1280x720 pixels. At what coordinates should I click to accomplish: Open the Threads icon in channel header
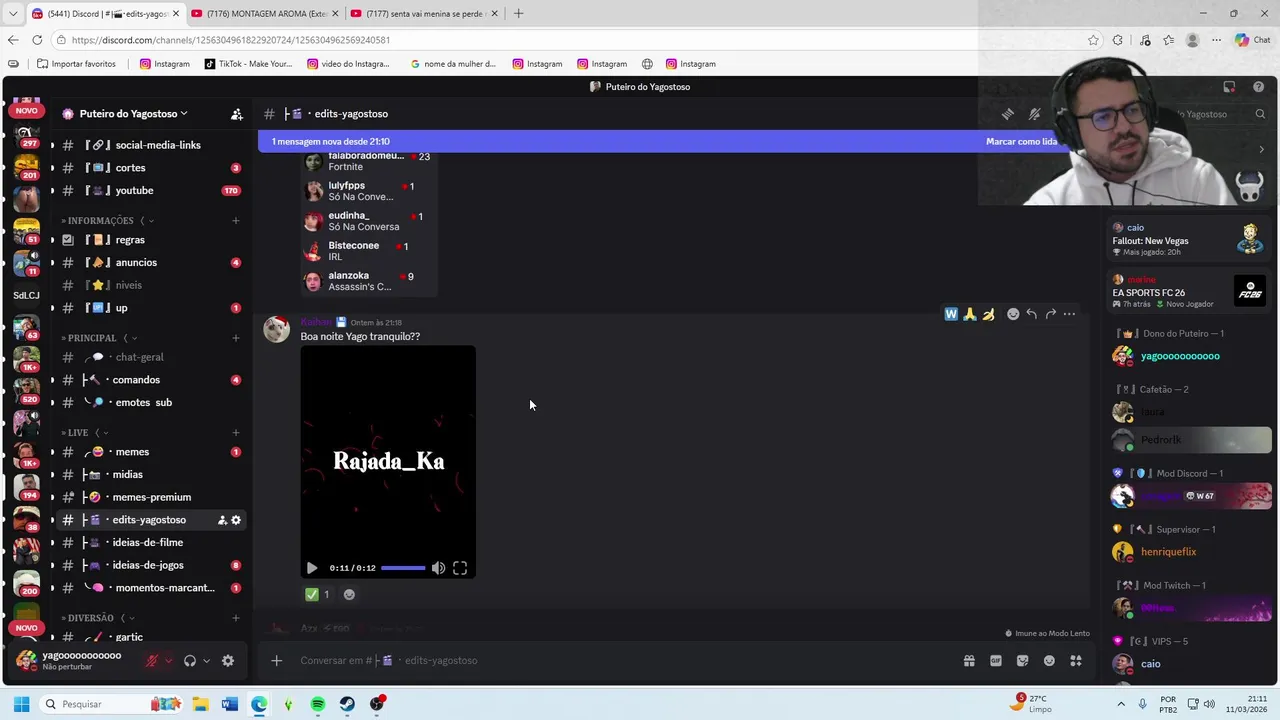pyautogui.click(x=1008, y=114)
